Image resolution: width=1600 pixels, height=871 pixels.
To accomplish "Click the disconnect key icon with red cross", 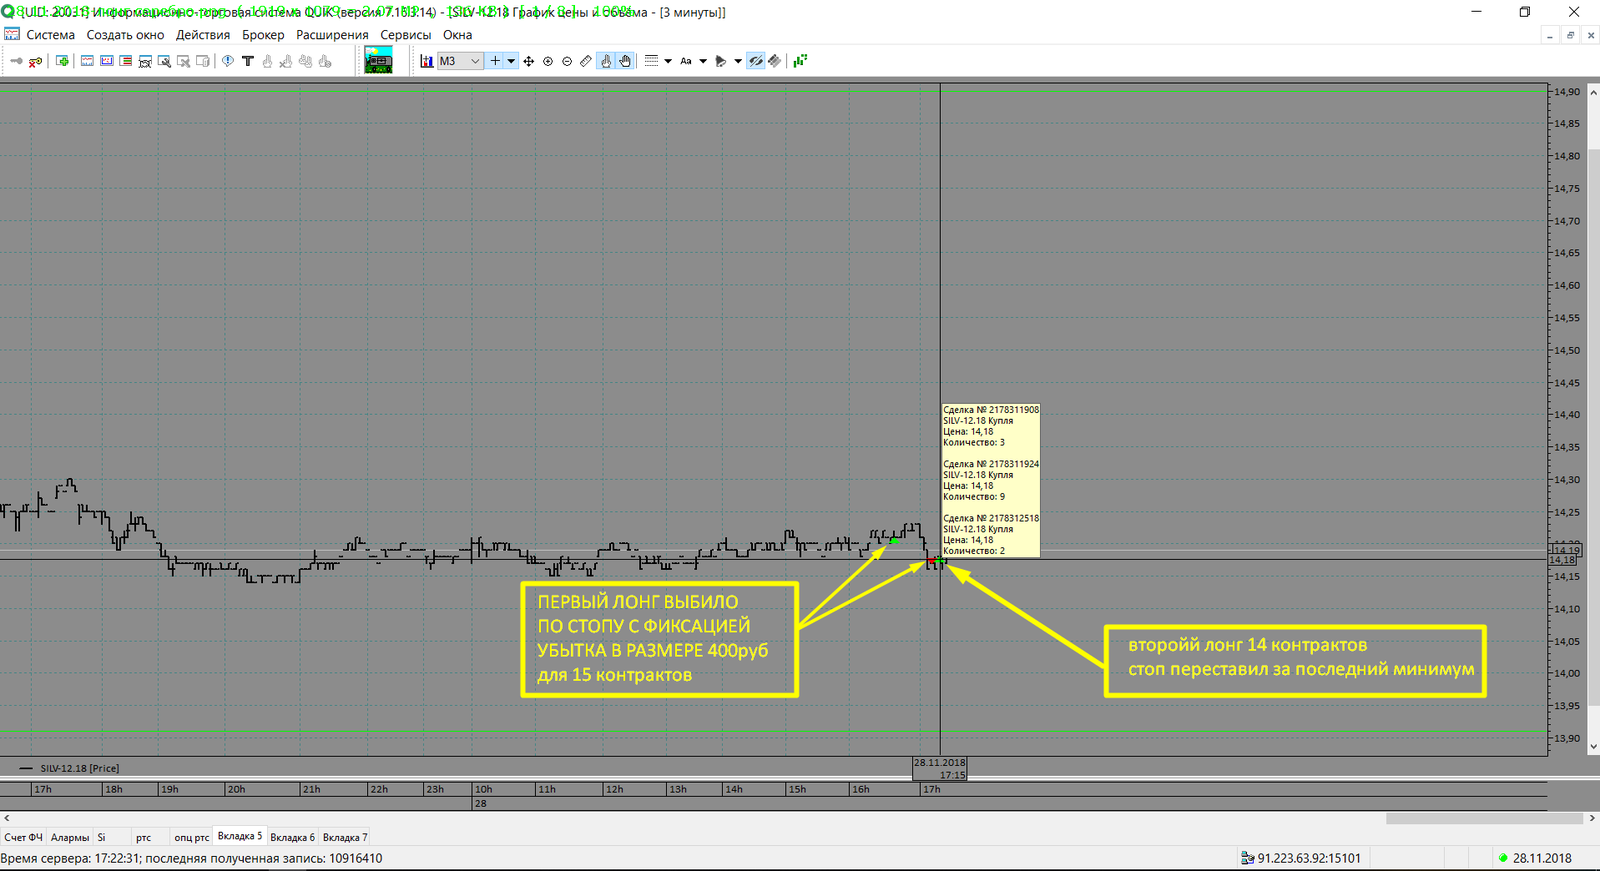I will (x=35, y=61).
